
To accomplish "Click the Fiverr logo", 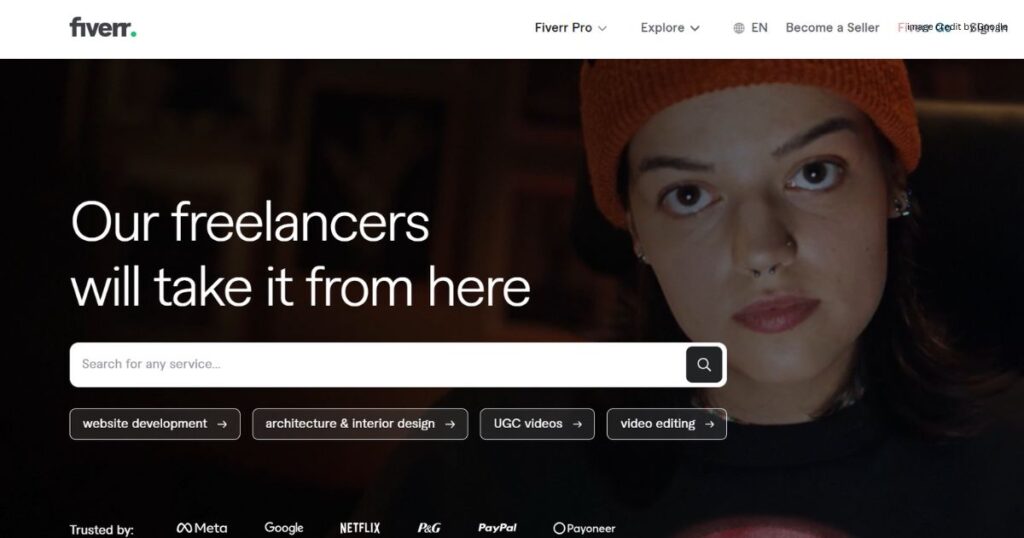I will (x=103, y=27).
